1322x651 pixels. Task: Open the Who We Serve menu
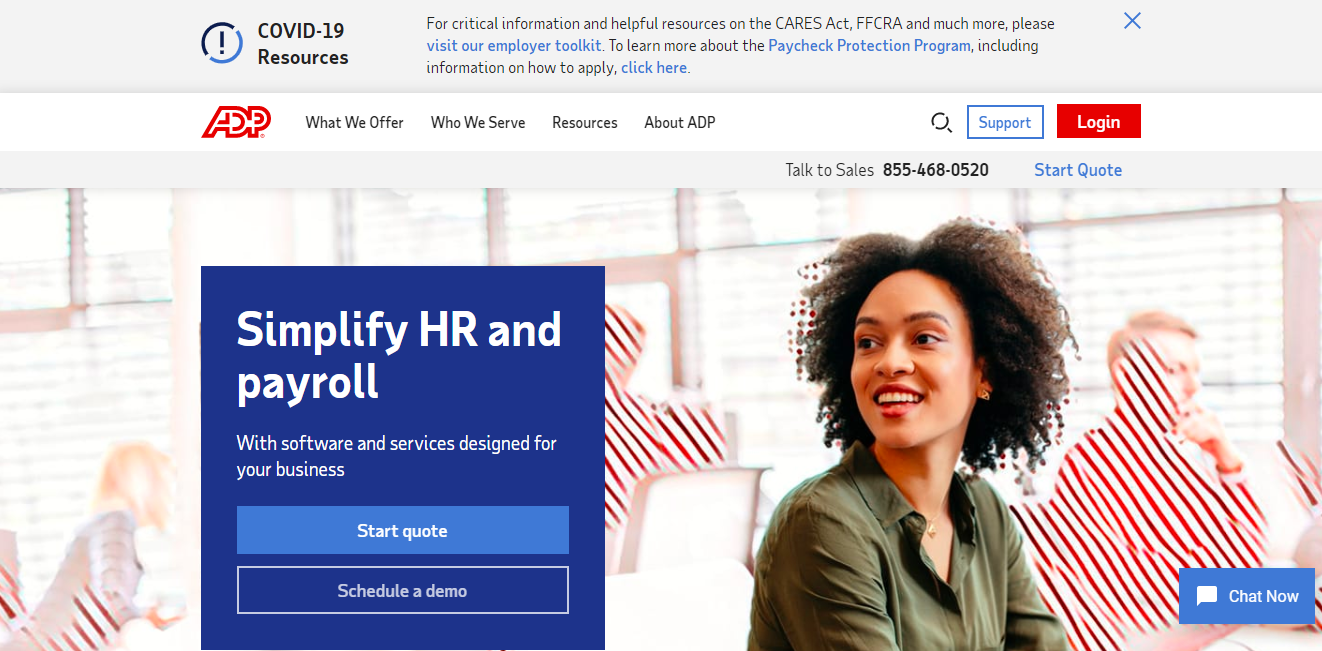[477, 122]
